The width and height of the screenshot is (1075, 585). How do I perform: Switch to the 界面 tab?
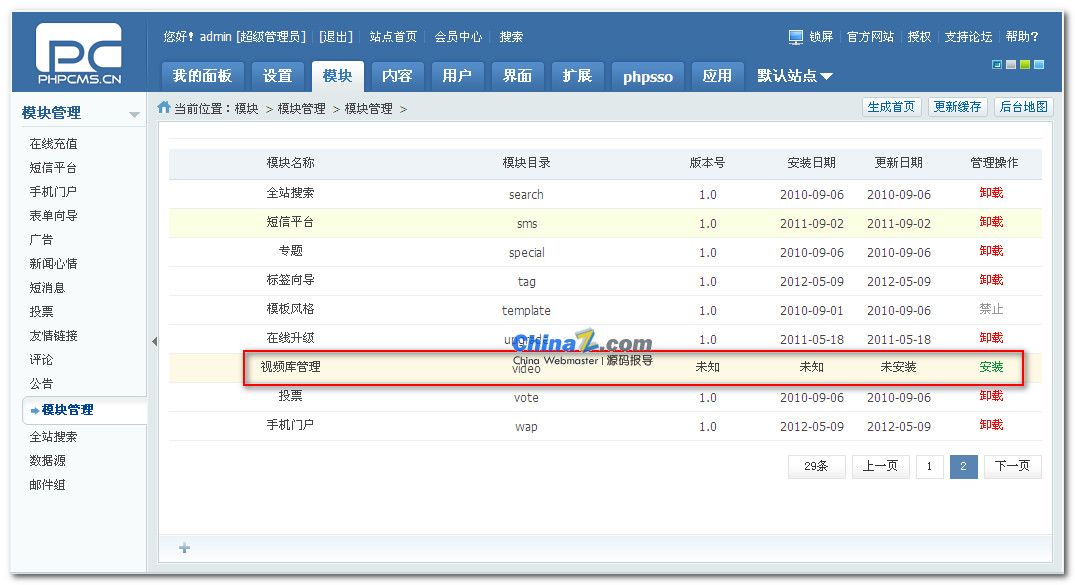(x=518, y=76)
